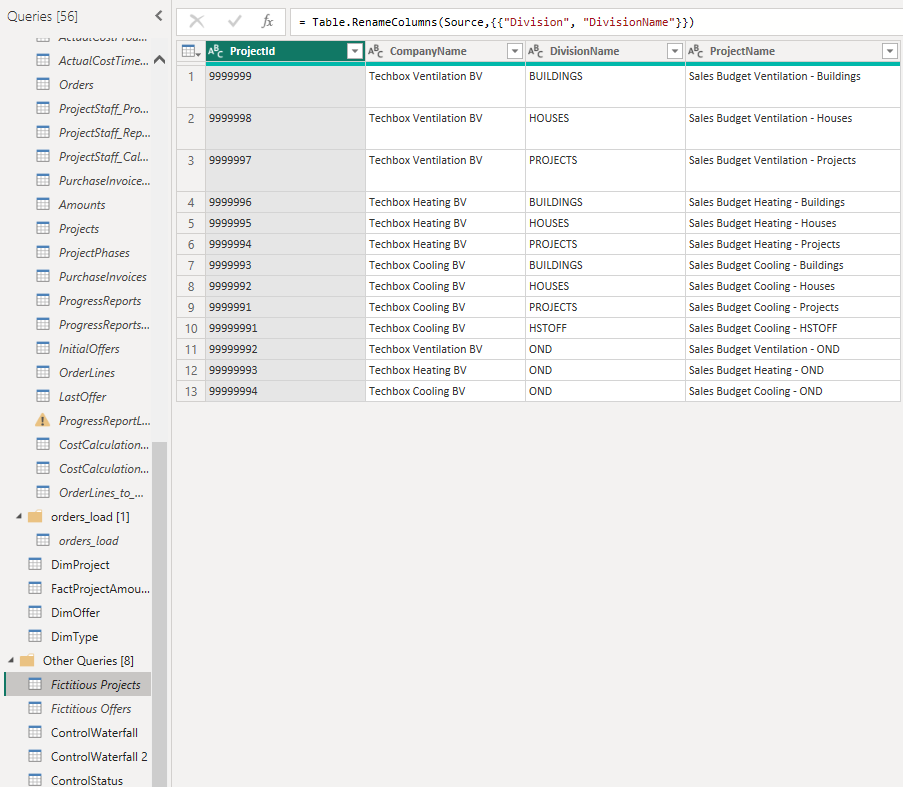This screenshot has width=903, height=787.
Task: Select row number 13 in the grid
Action: pos(191,391)
